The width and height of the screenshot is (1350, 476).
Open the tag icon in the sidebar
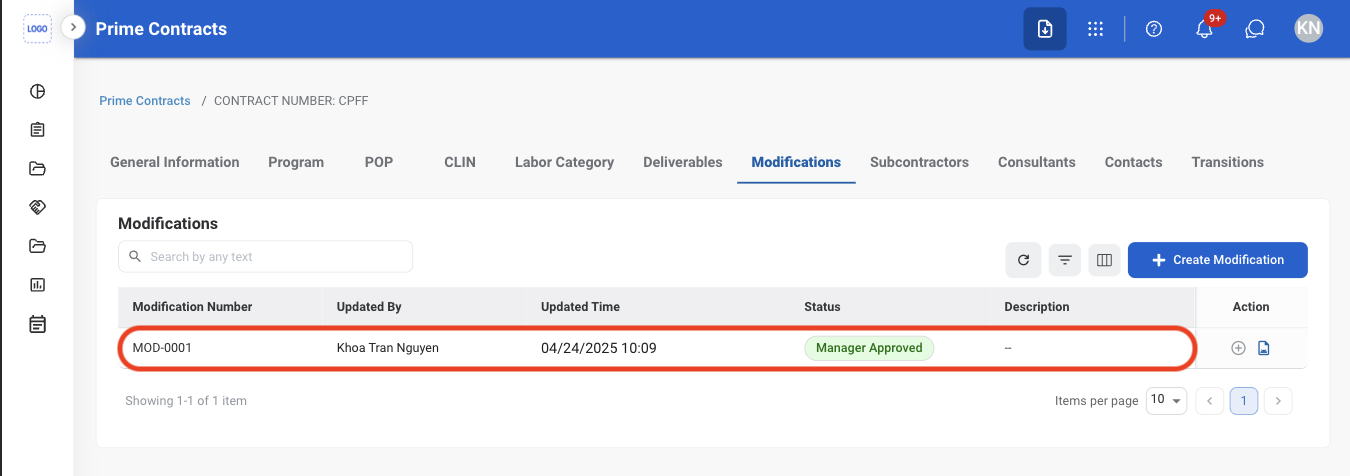[x=38, y=207]
